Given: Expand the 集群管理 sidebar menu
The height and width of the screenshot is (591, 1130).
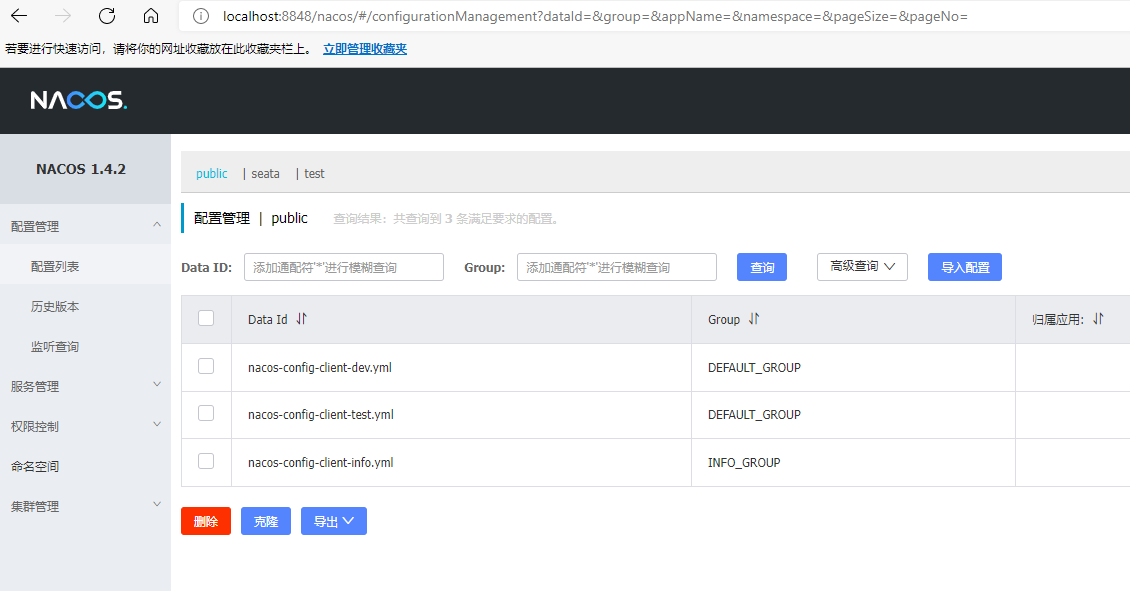Looking at the screenshot, I should pyautogui.click(x=85, y=506).
